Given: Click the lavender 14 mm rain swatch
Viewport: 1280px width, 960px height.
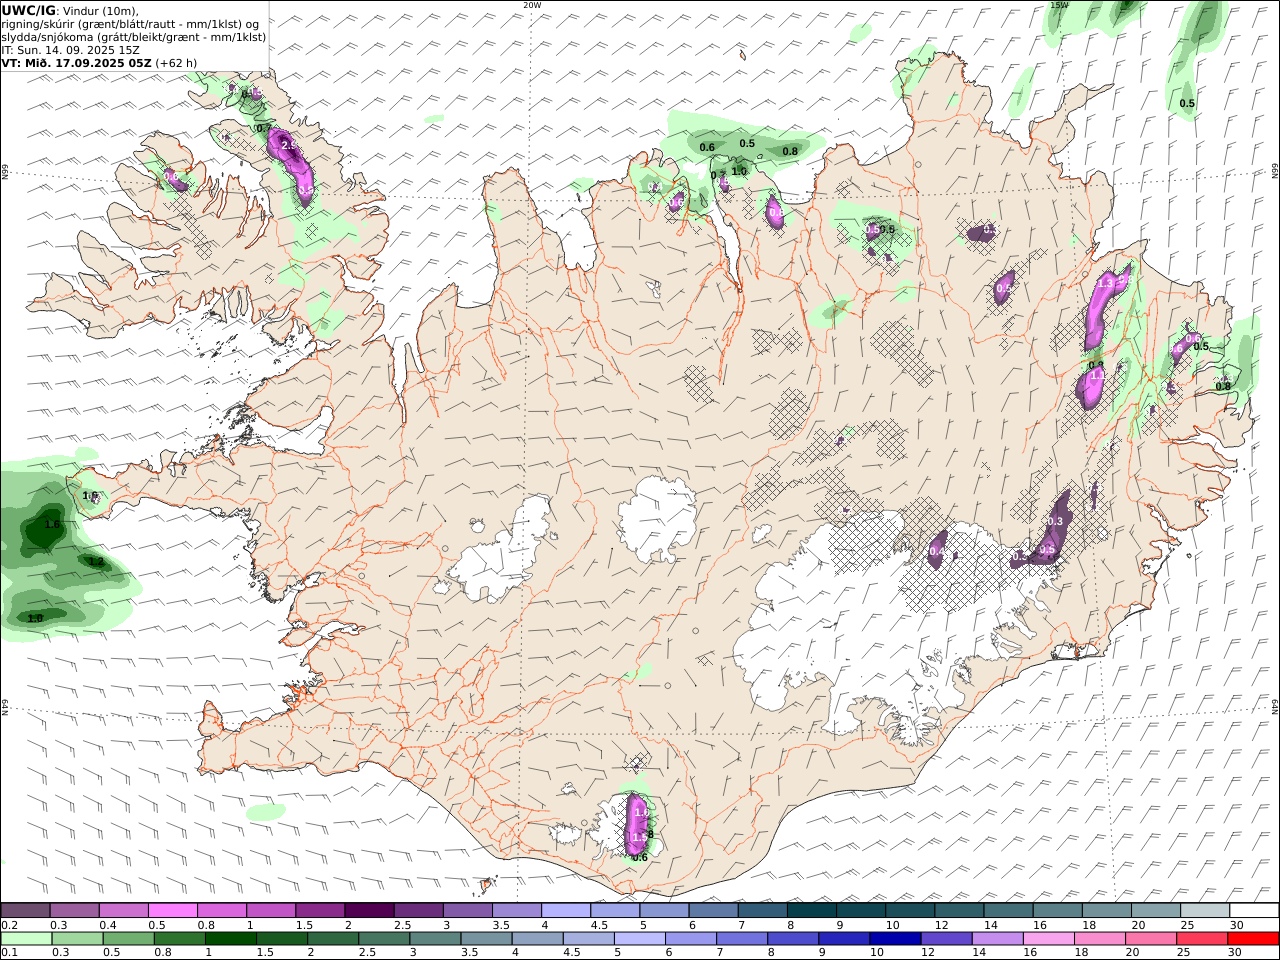Looking at the screenshot, I should click(x=996, y=938).
